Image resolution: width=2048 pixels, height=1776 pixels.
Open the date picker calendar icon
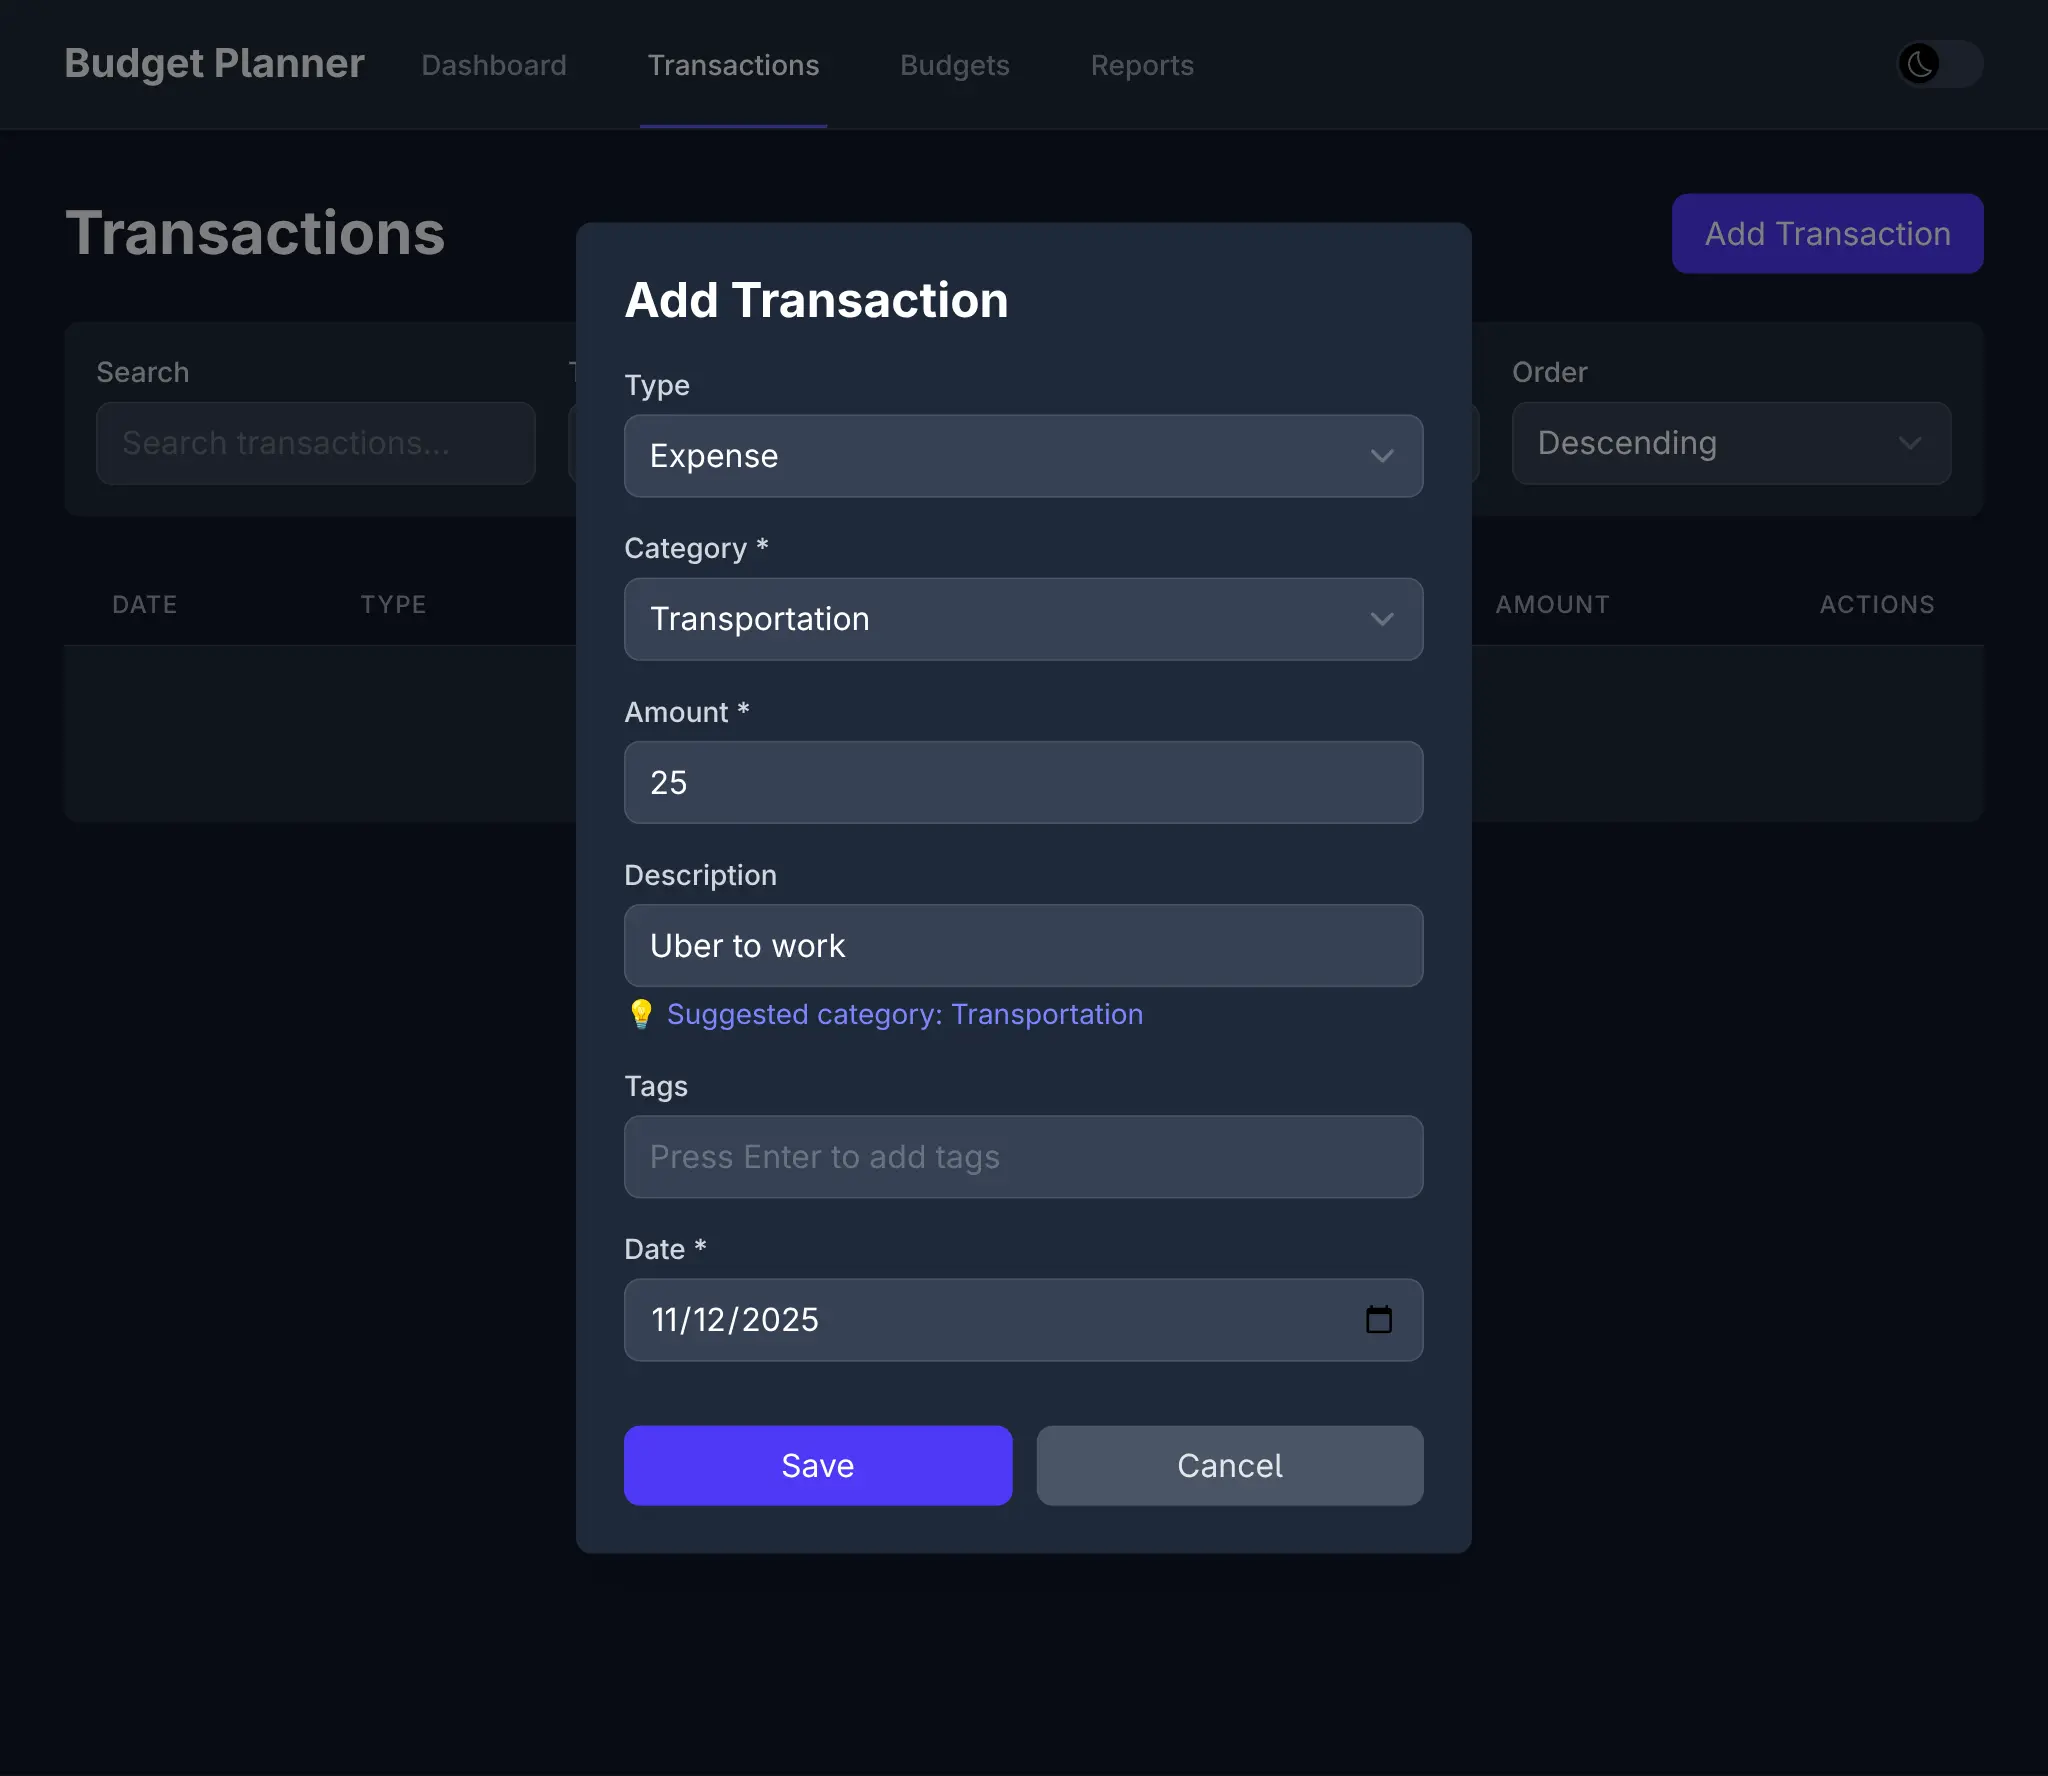point(1378,1320)
